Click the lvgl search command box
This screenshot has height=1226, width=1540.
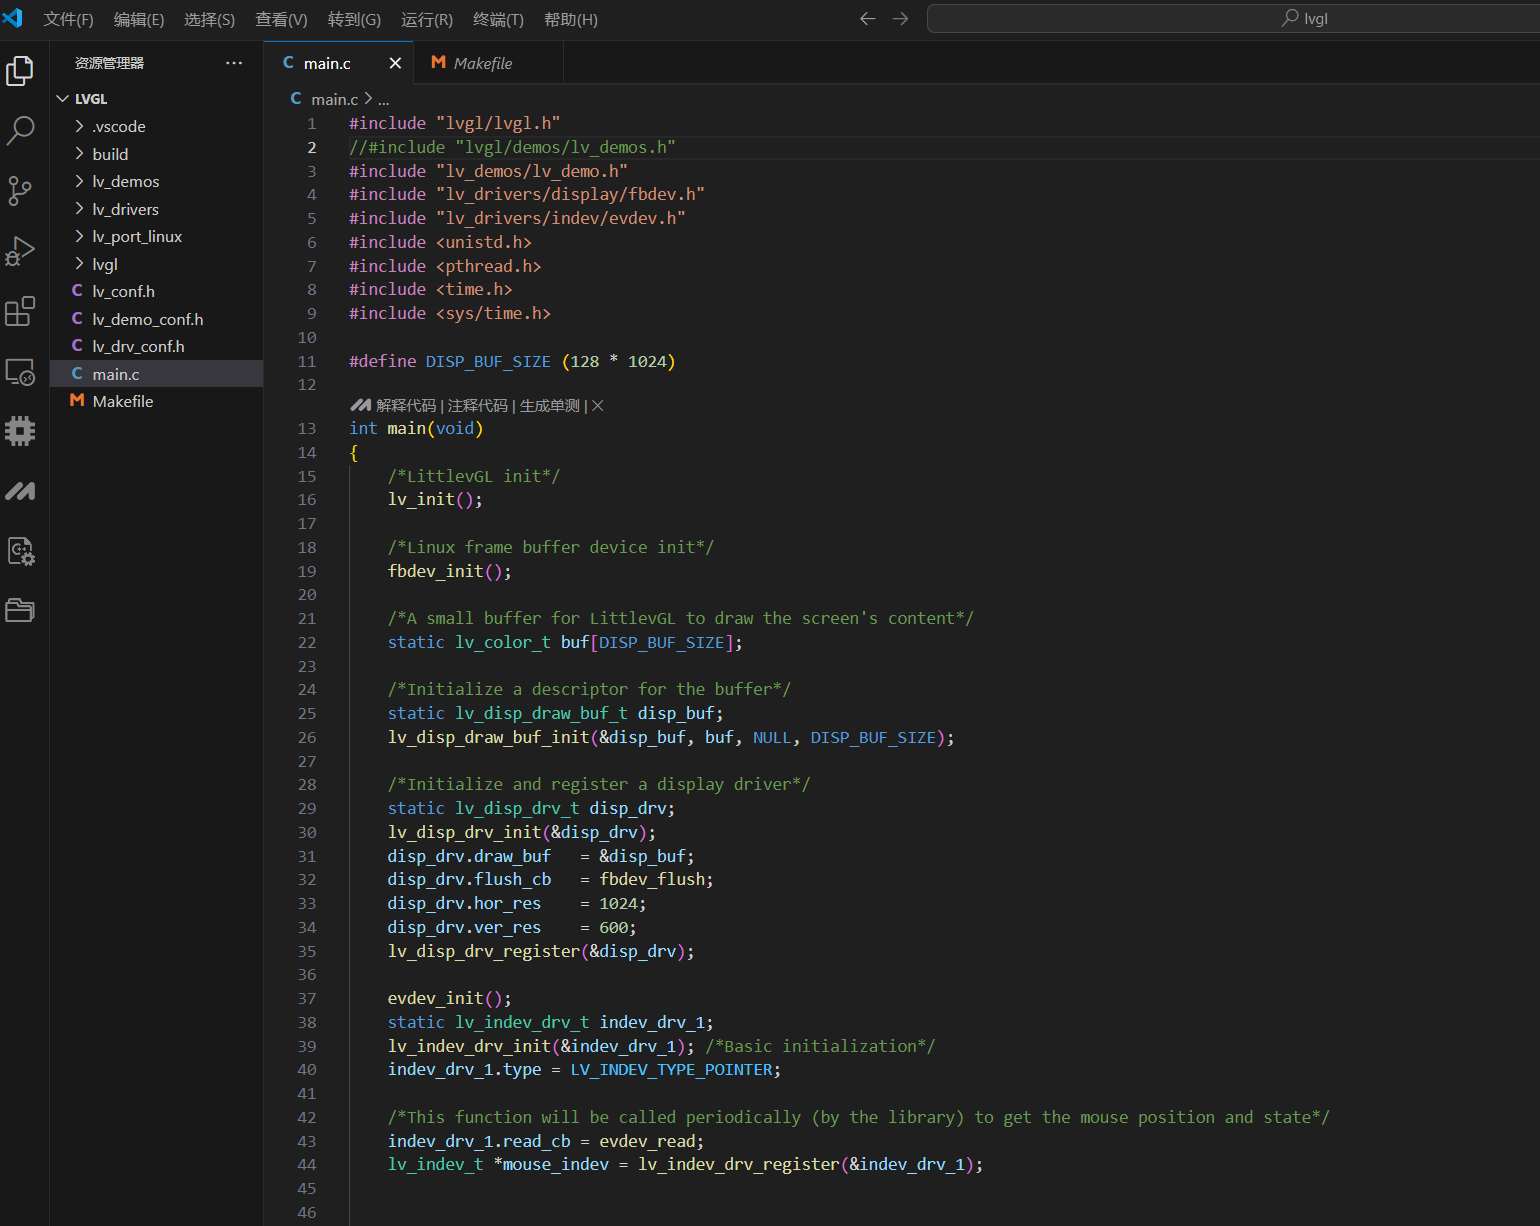tap(1233, 18)
